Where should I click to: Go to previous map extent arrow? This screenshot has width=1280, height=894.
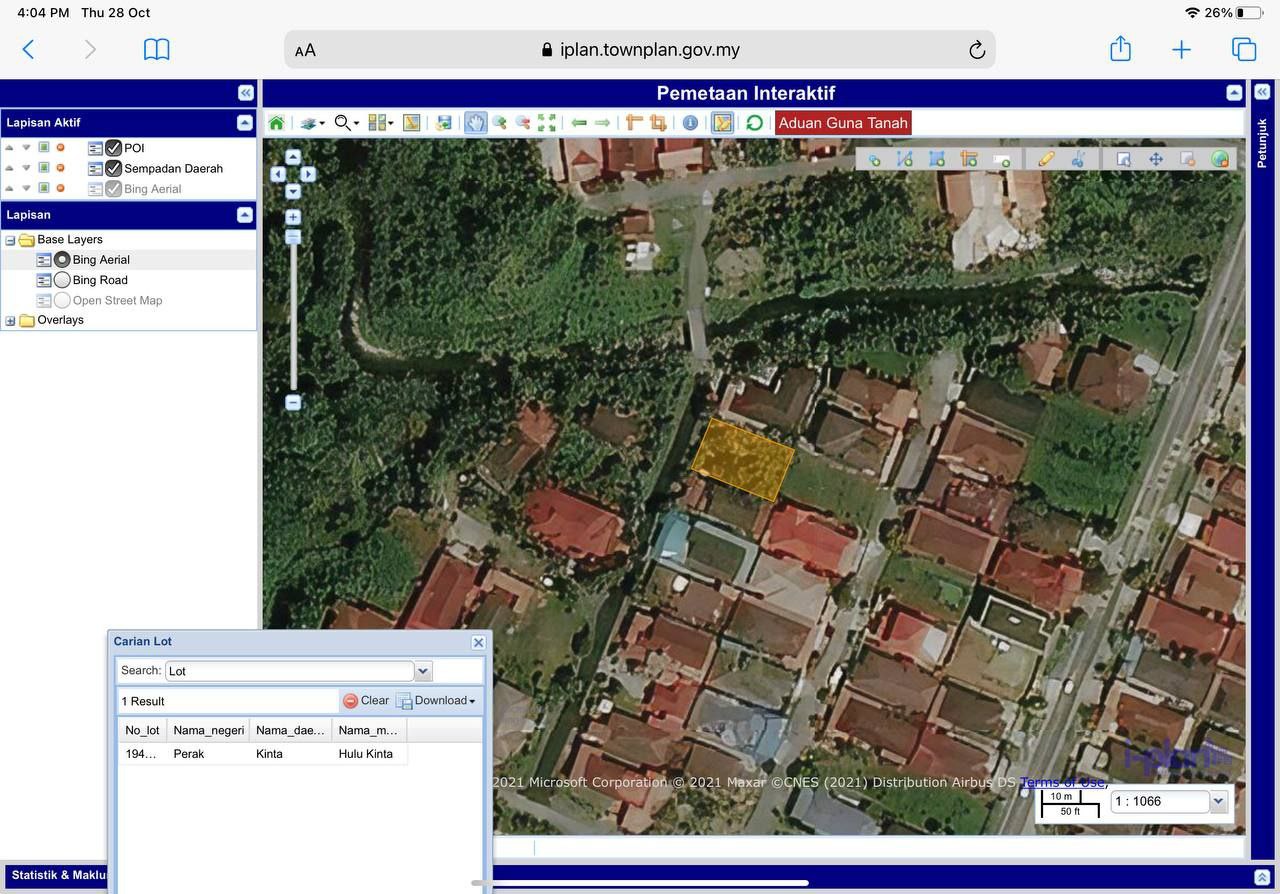pyautogui.click(x=579, y=123)
